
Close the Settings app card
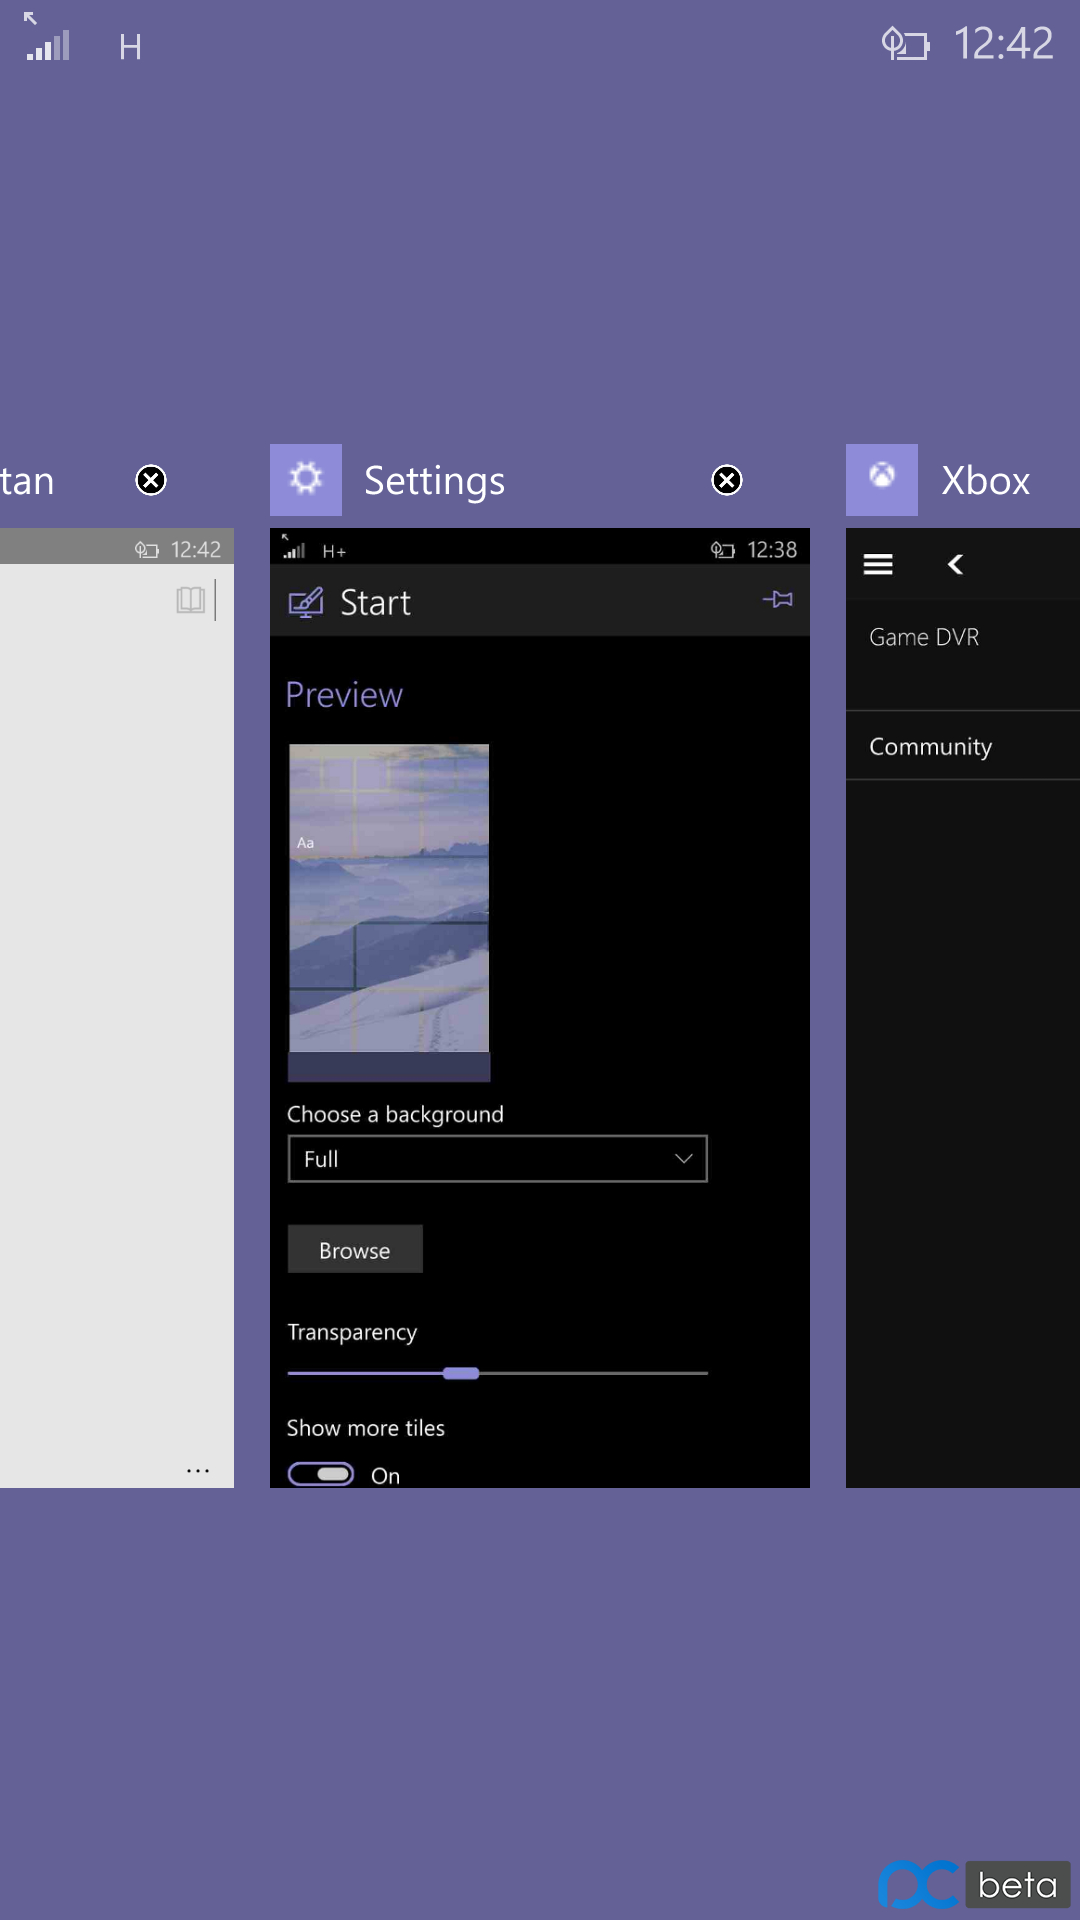coord(727,481)
